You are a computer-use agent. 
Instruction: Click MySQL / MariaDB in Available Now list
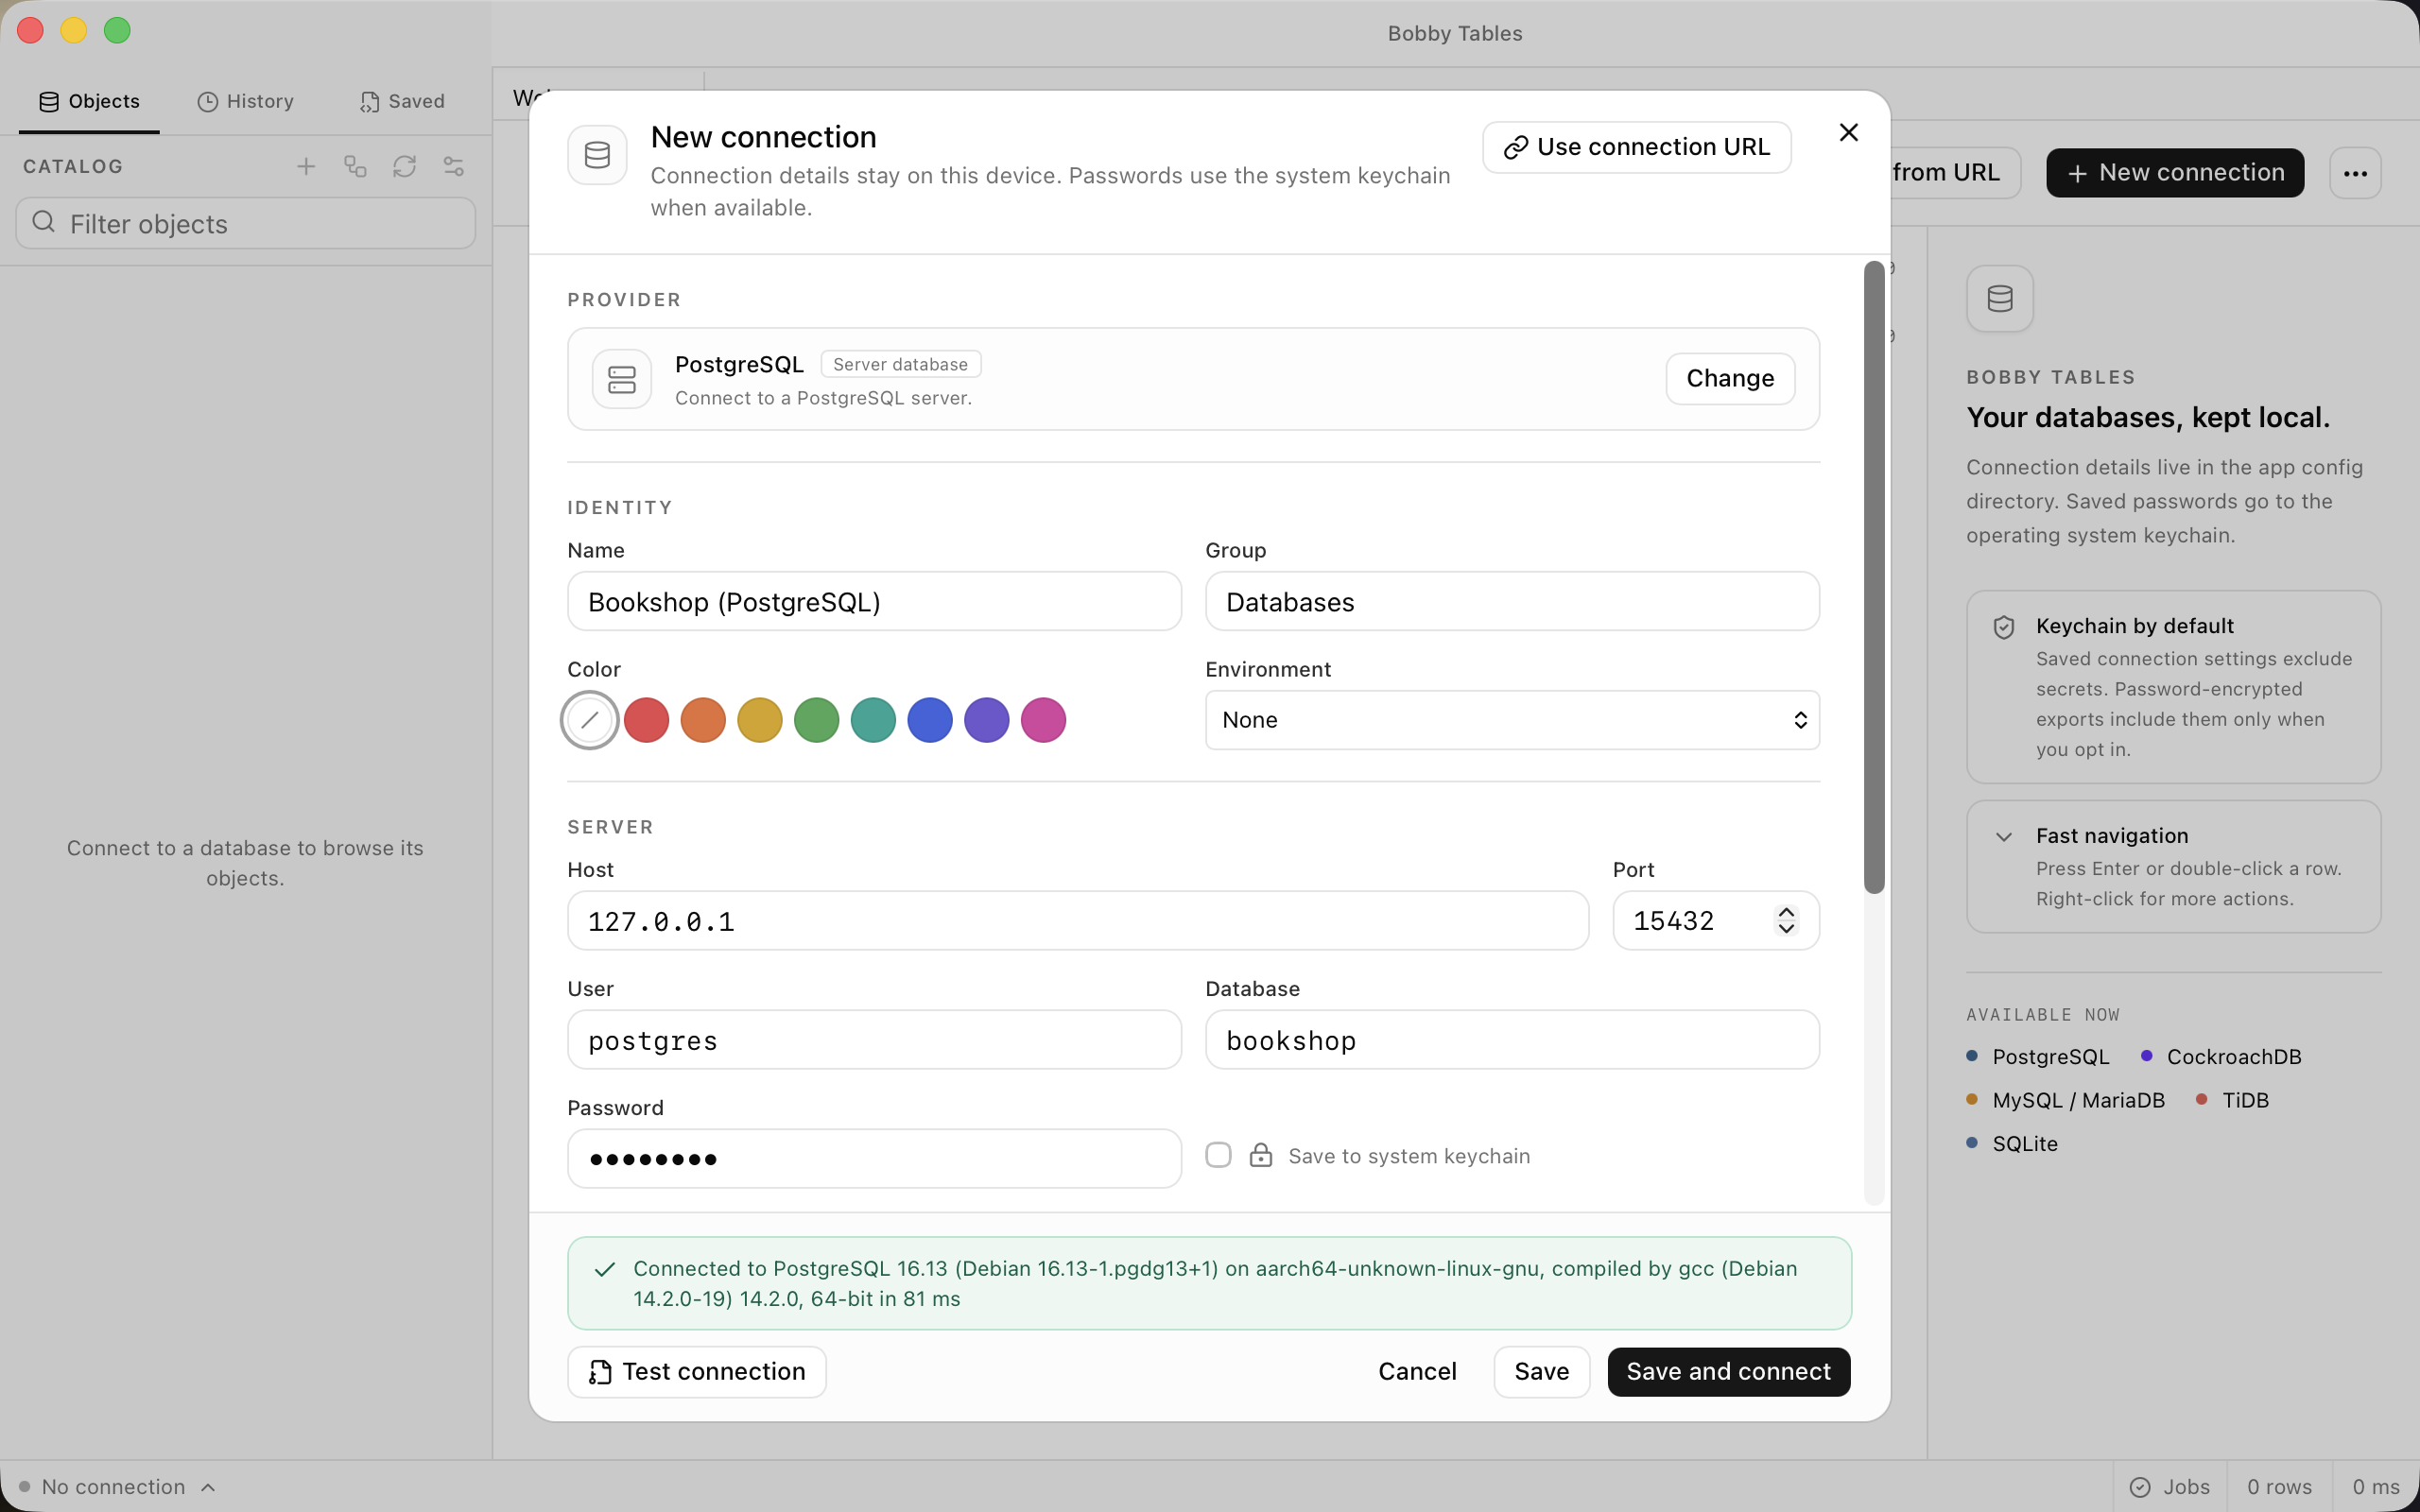click(2078, 1100)
